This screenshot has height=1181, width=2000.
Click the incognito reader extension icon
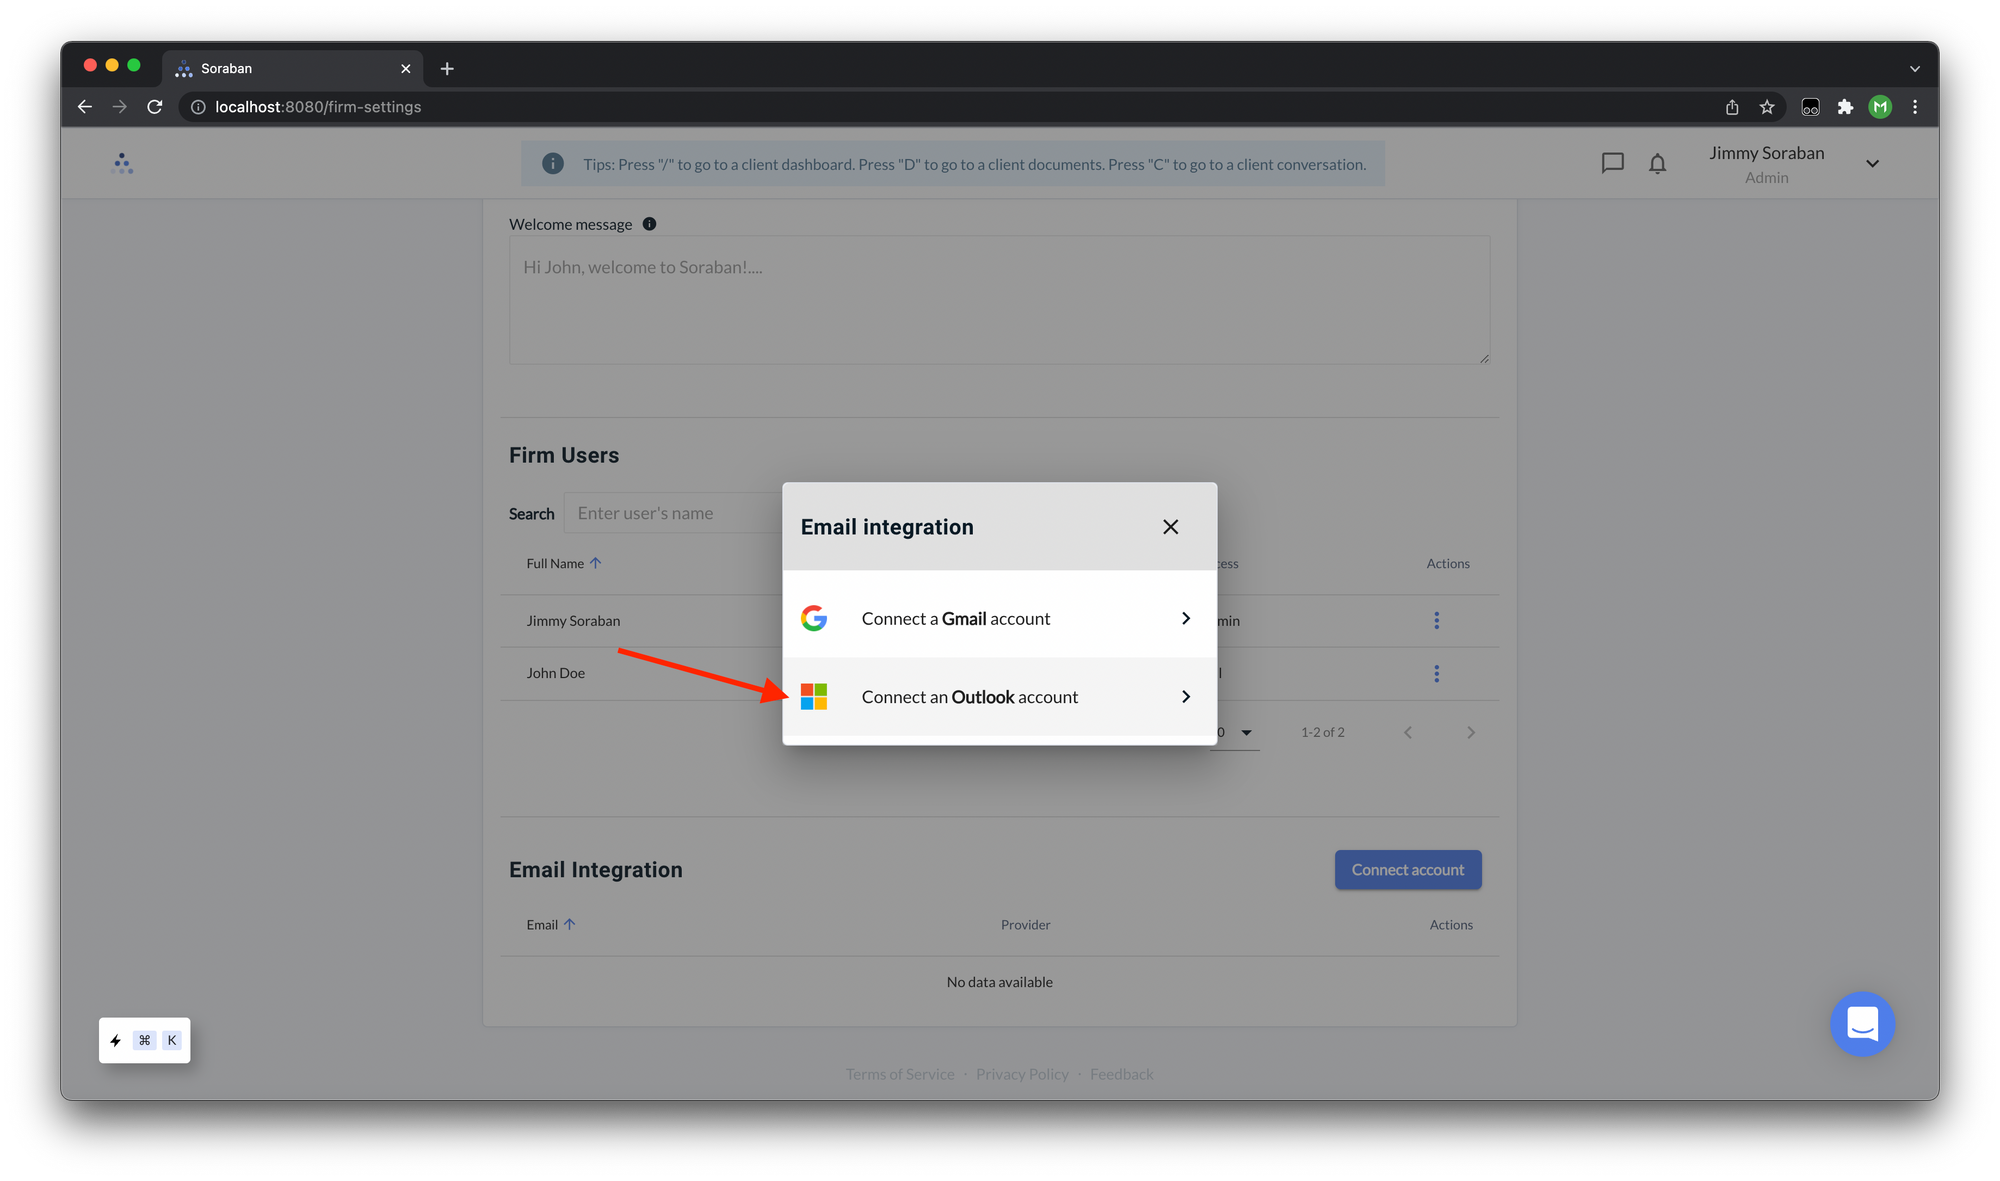[x=1810, y=107]
